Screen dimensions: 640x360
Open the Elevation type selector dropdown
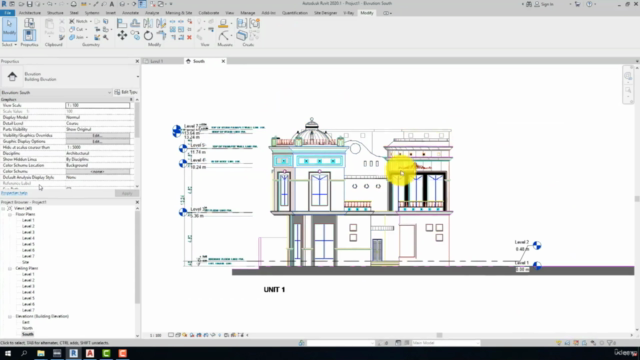(138, 76)
